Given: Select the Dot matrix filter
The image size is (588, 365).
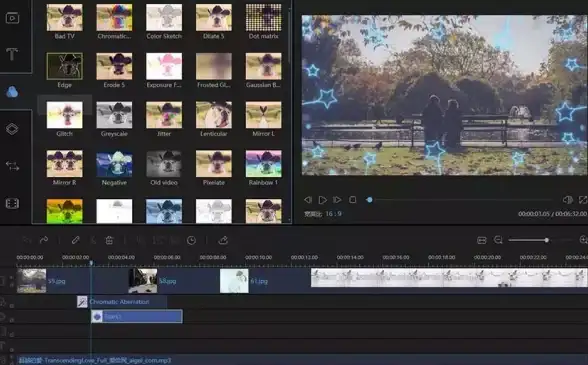Looking at the screenshot, I should pyautogui.click(x=264, y=18).
